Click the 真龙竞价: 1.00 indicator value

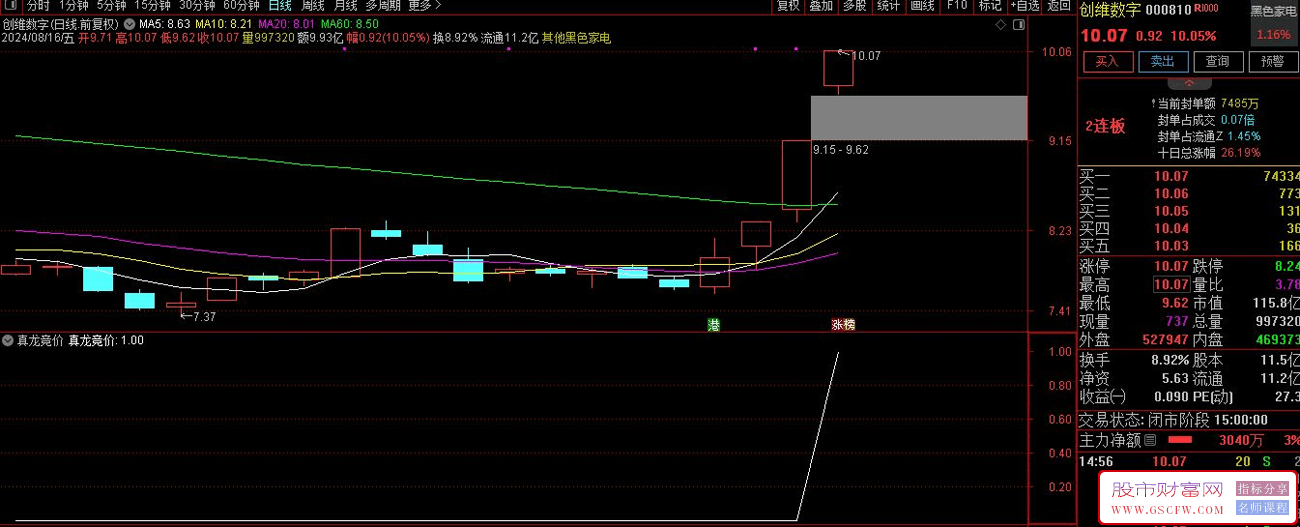tap(106, 340)
